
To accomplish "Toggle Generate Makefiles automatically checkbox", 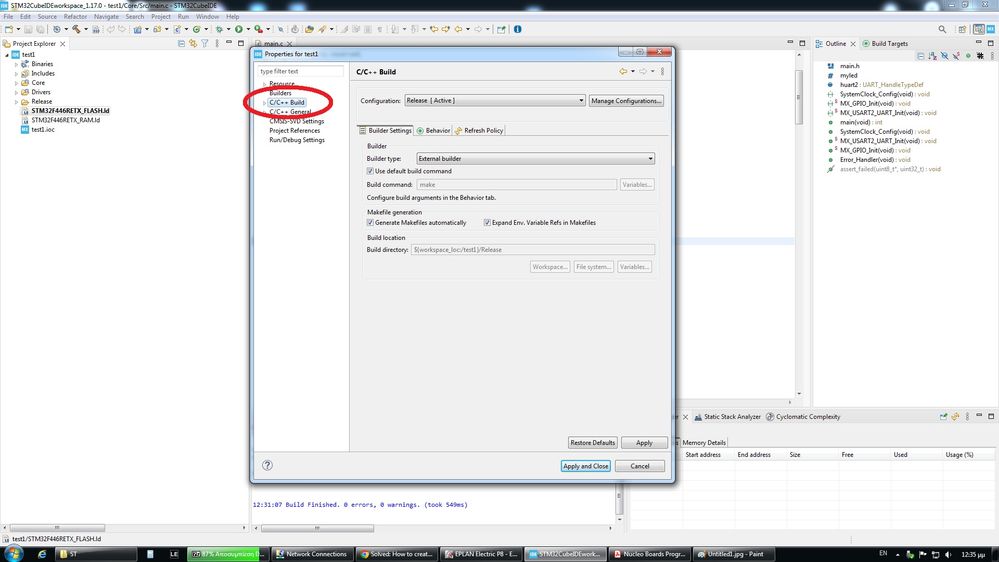I will click(x=370, y=222).
